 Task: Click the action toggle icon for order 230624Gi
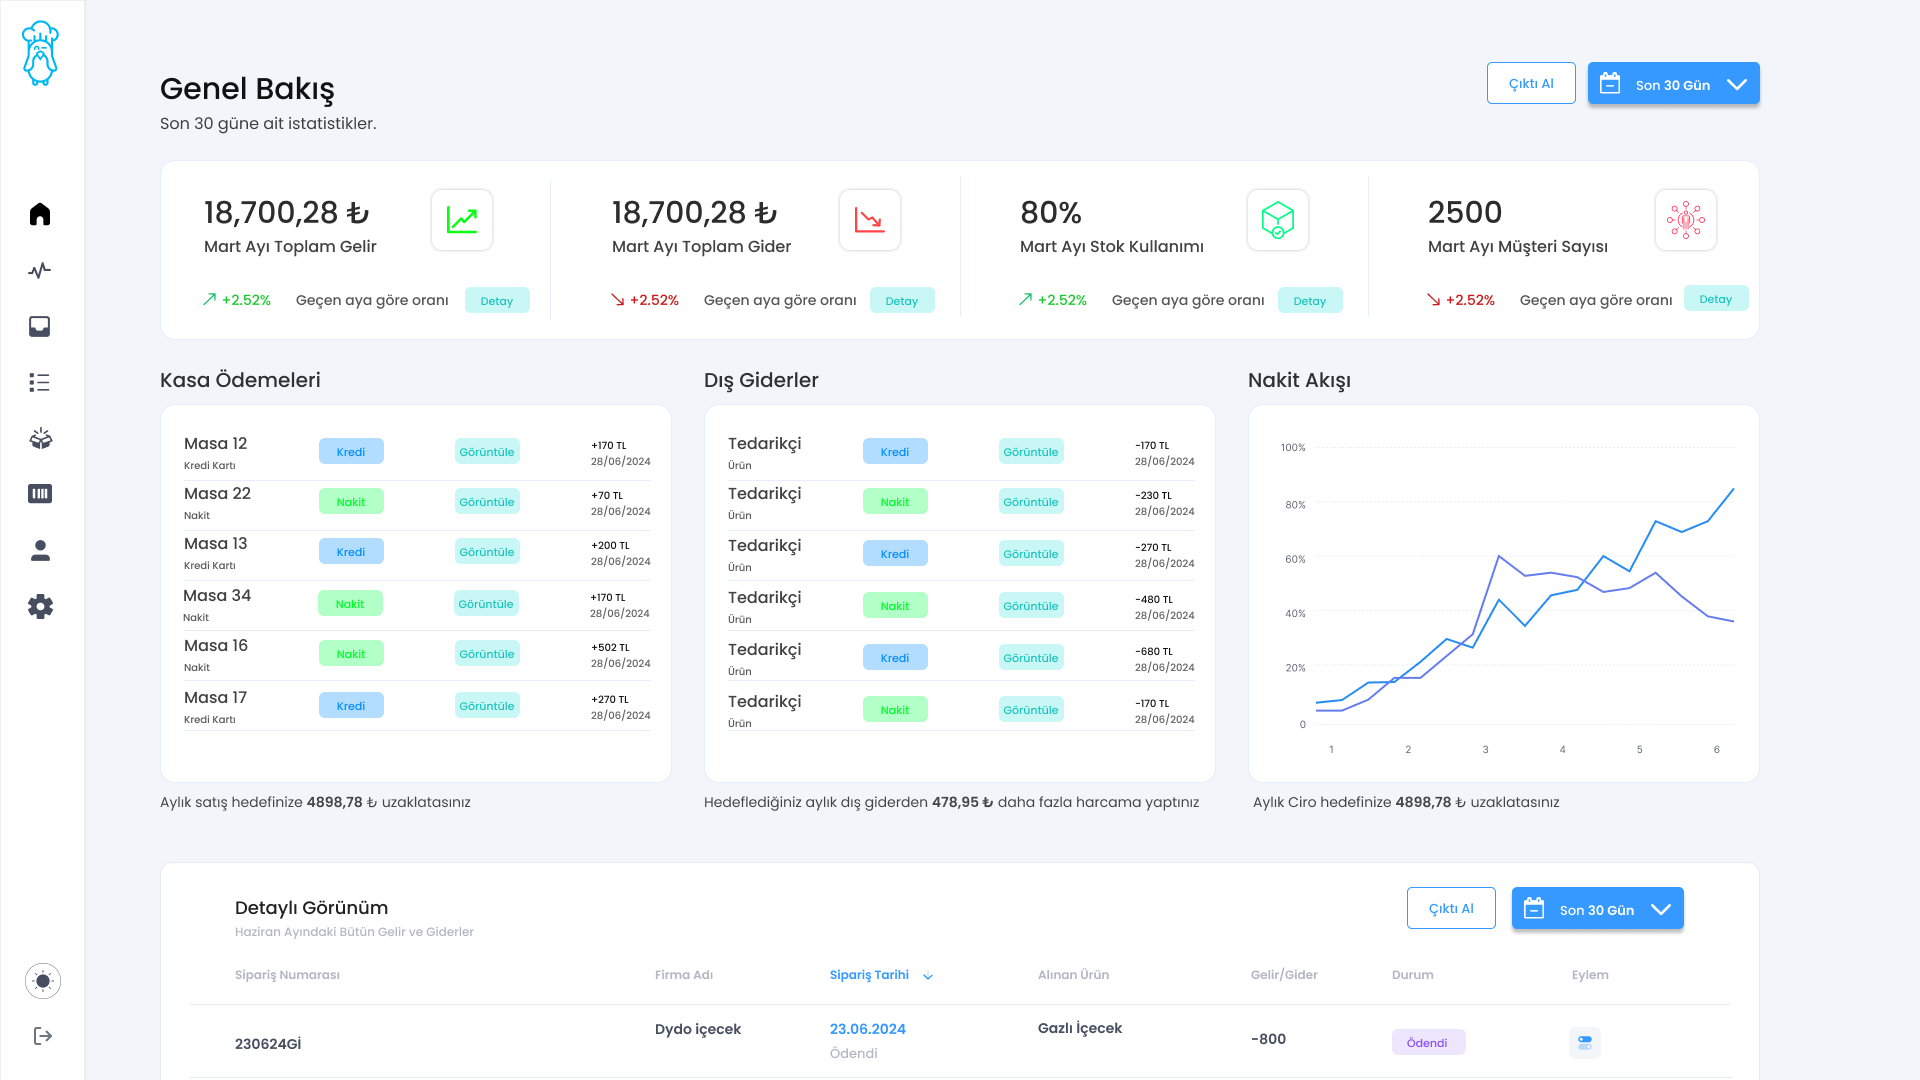(x=1585, y=1043)
